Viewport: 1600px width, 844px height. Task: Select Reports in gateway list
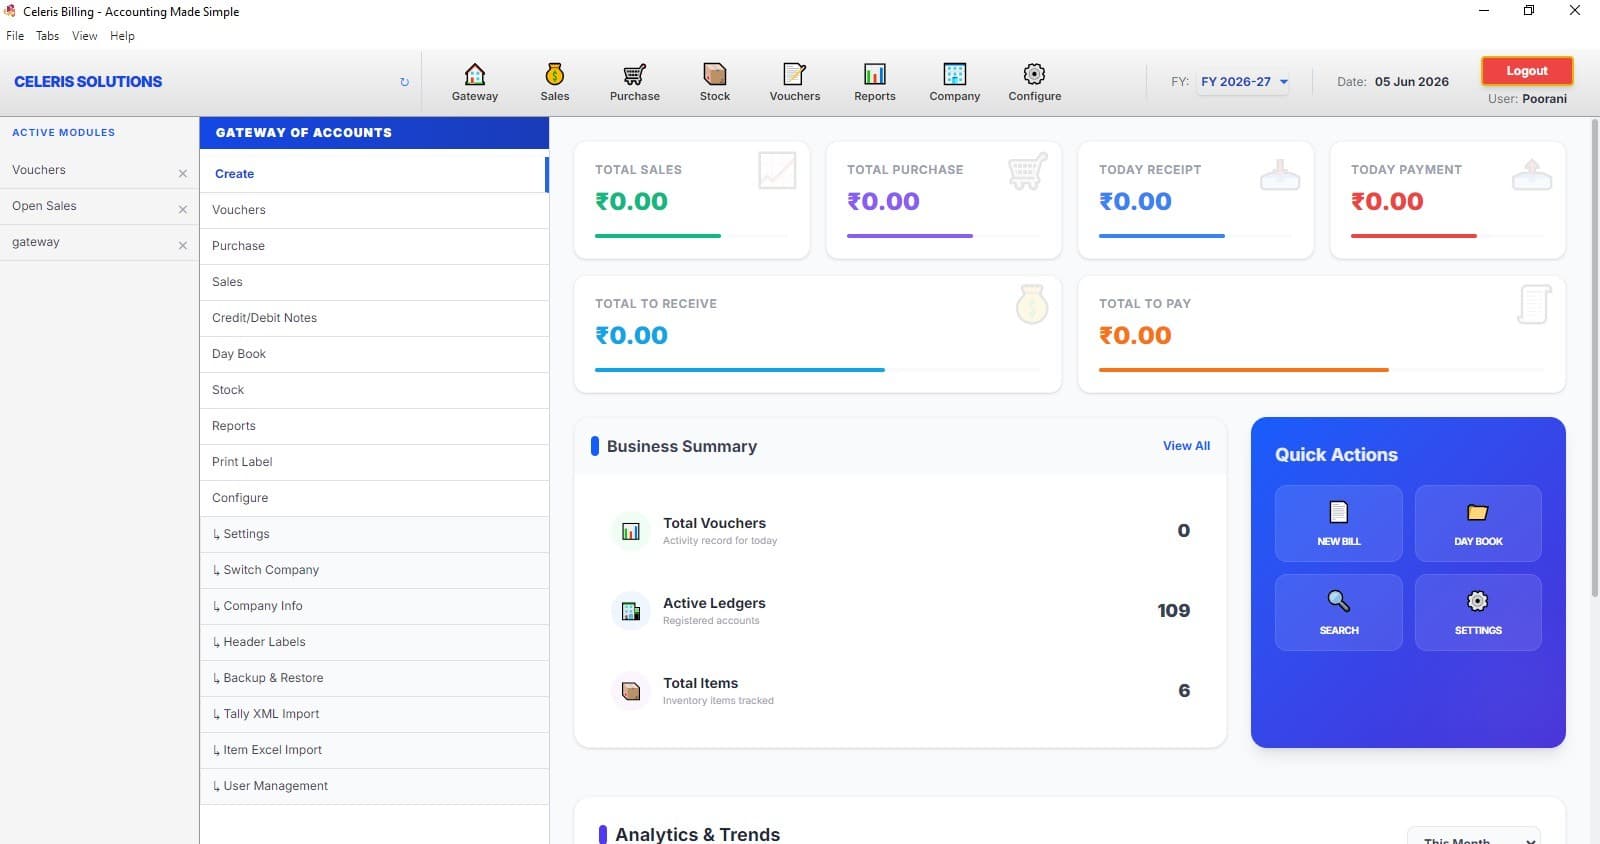(x=374, y=426)
